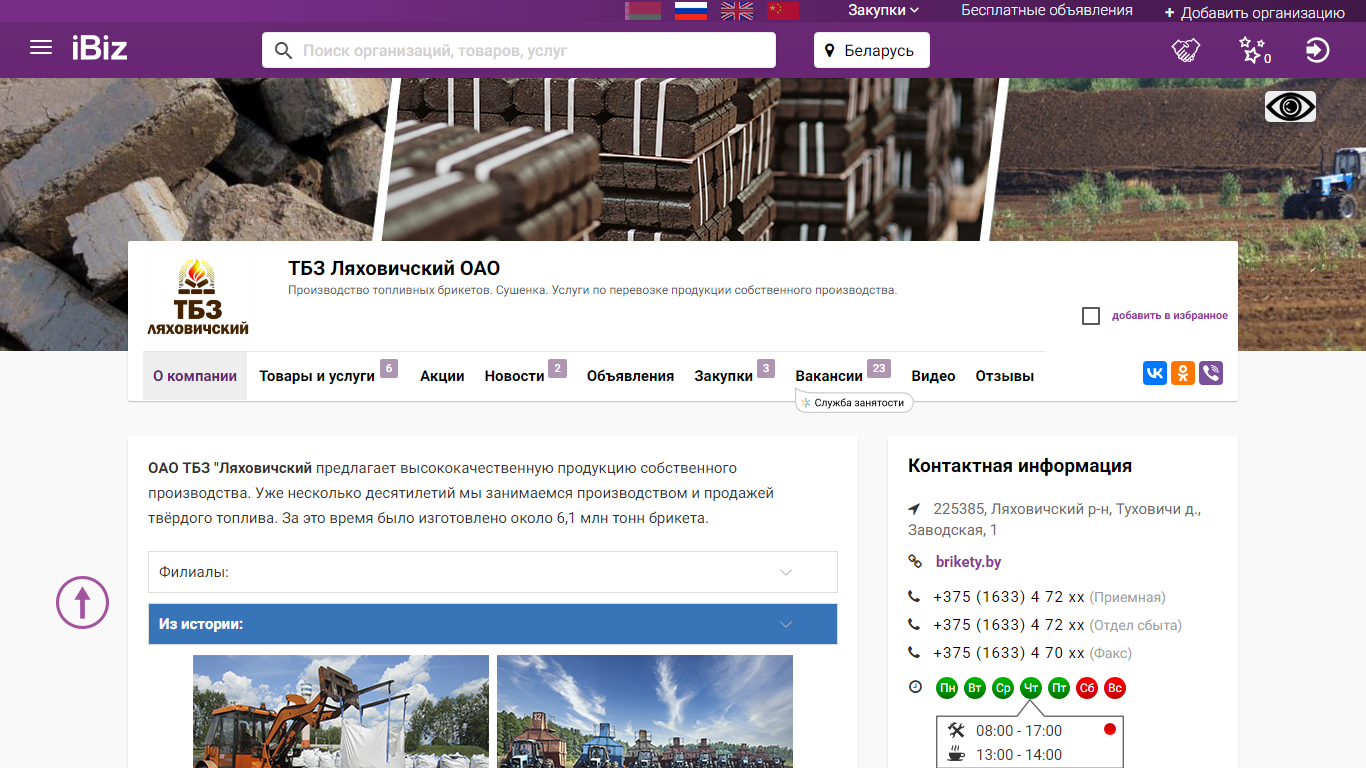Click the working hours 08:00 - 17:00
Viewport: 1366px width, 768px height.
pyautogui.click(x=1019, y=731)
